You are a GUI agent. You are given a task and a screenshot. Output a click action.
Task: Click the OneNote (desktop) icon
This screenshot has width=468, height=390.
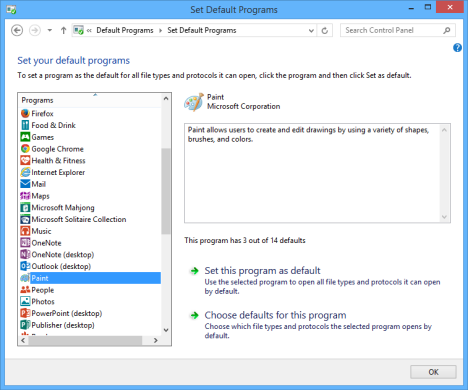[25, 255]
